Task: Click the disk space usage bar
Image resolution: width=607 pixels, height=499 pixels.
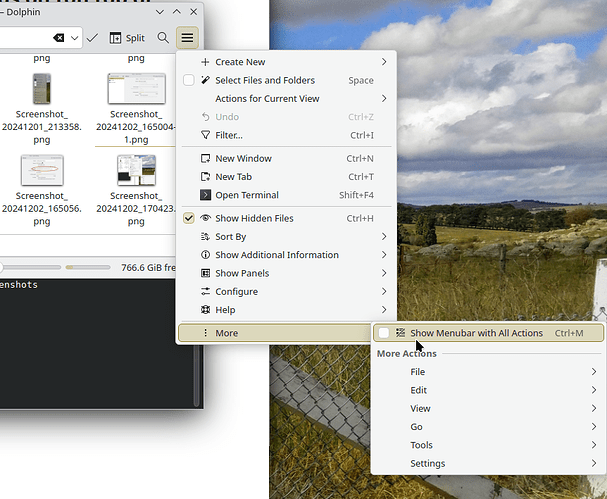Action: pos(88,267)
